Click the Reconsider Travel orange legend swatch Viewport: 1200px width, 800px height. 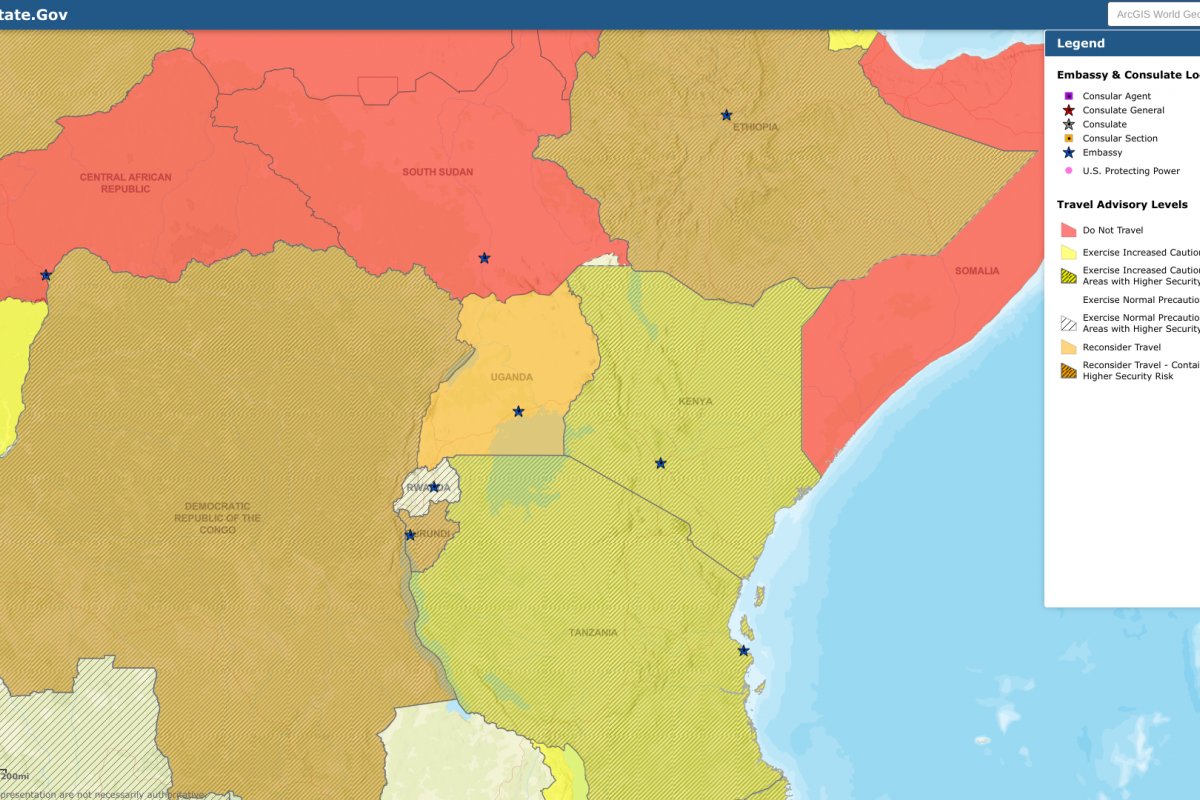coord(1068,347)
